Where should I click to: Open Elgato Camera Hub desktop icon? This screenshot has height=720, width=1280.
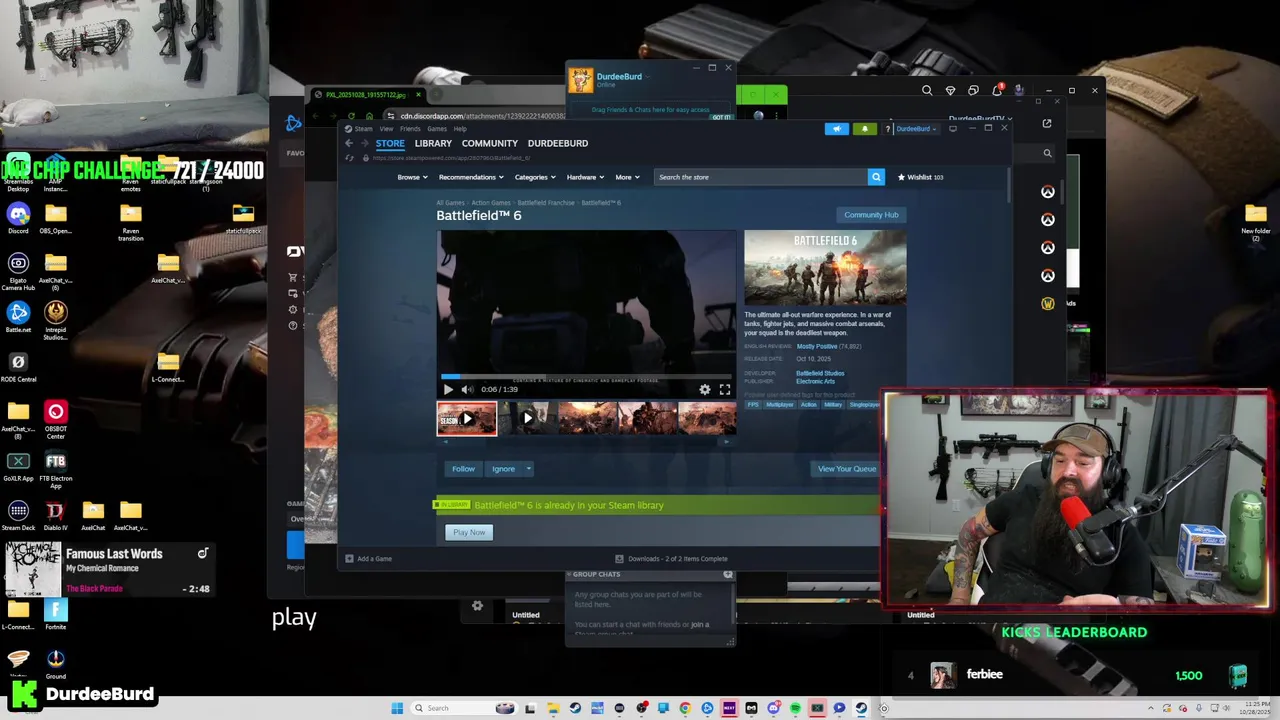tap(18, 268)
